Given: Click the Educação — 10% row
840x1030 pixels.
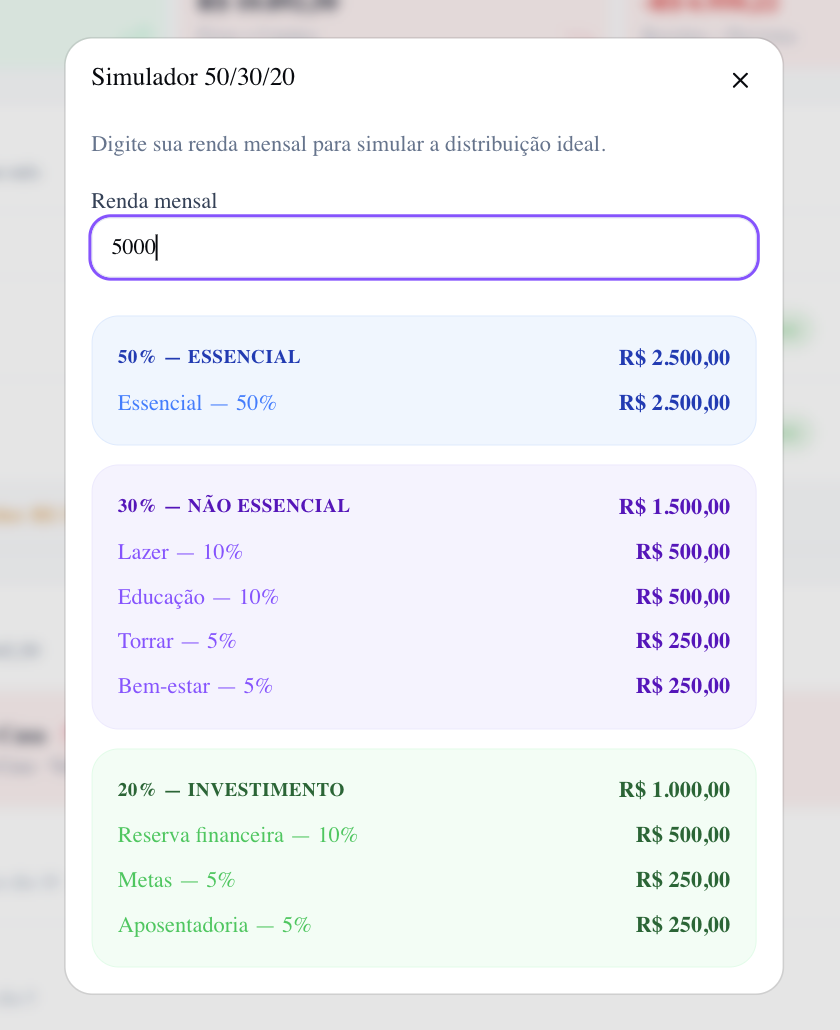Looking at the screenshot, I should [424, 596].
